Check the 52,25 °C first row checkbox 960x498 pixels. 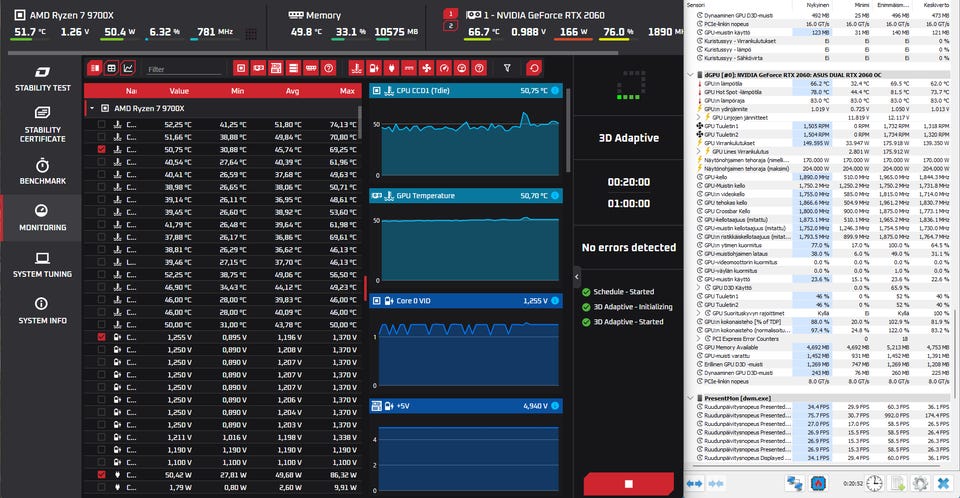click(102, 124)
